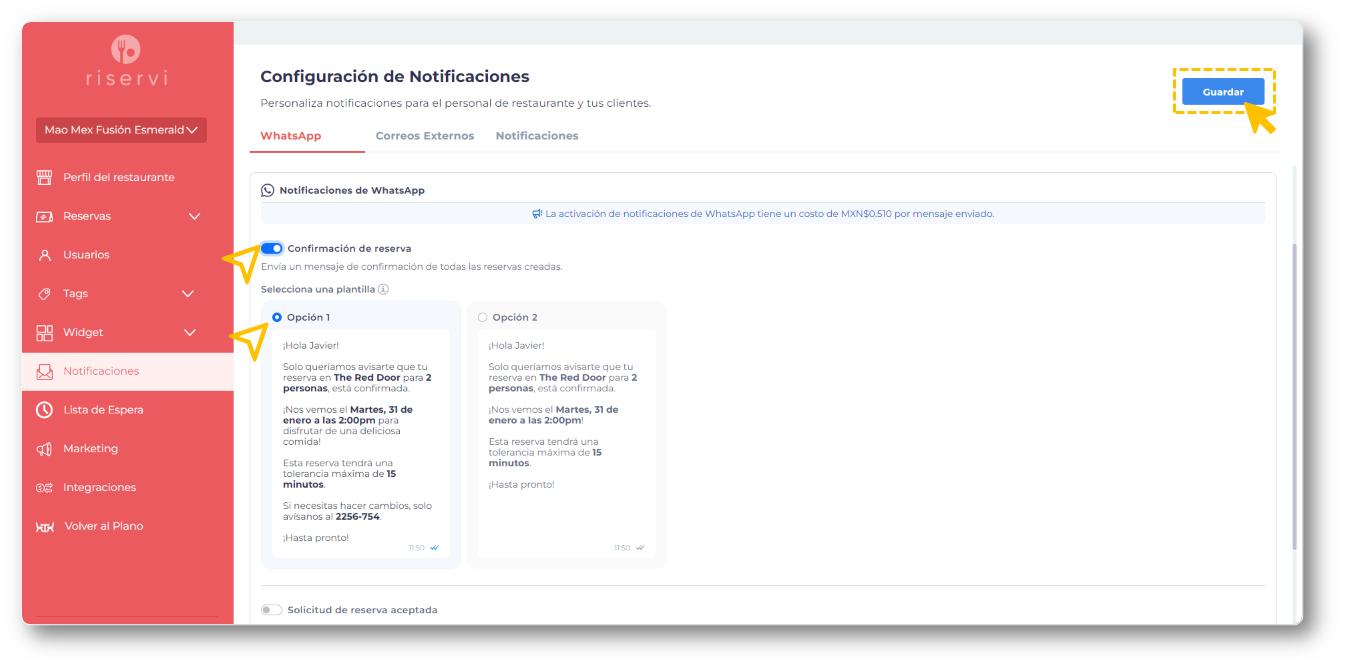Switch to the Notificaciones tab
The height and width of the screenshot is (667, 1345).
coord(537,136)
